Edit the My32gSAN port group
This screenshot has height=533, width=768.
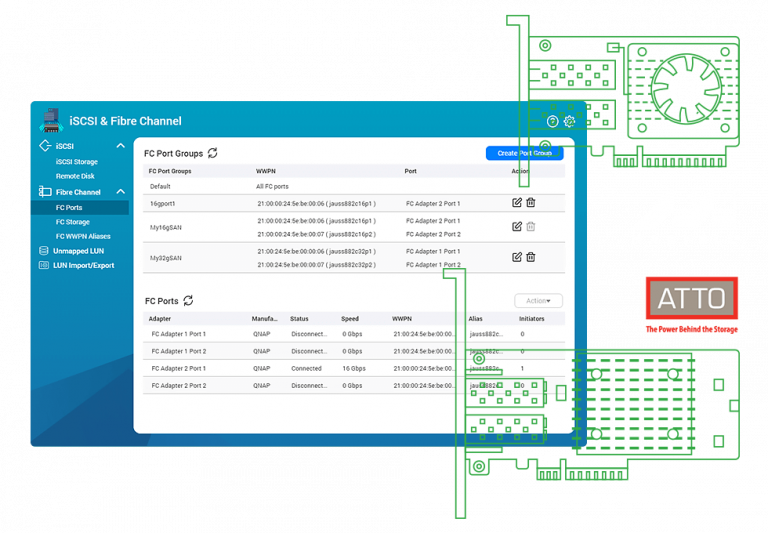click(x=517, y=257)
